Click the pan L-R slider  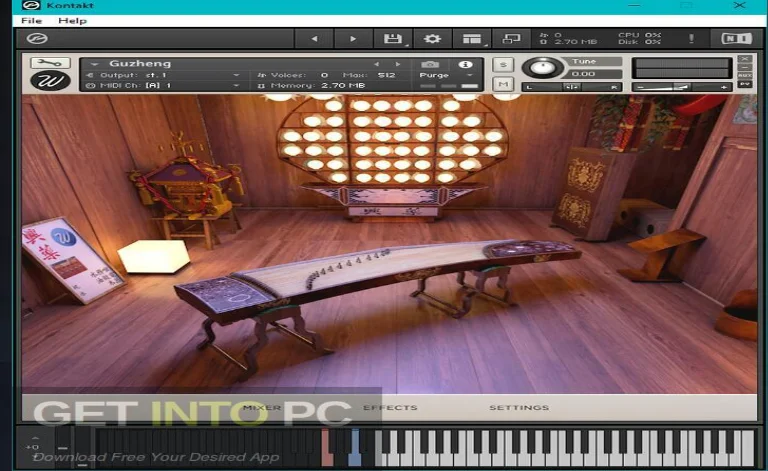pyautogui.click(x=572, y=87)
